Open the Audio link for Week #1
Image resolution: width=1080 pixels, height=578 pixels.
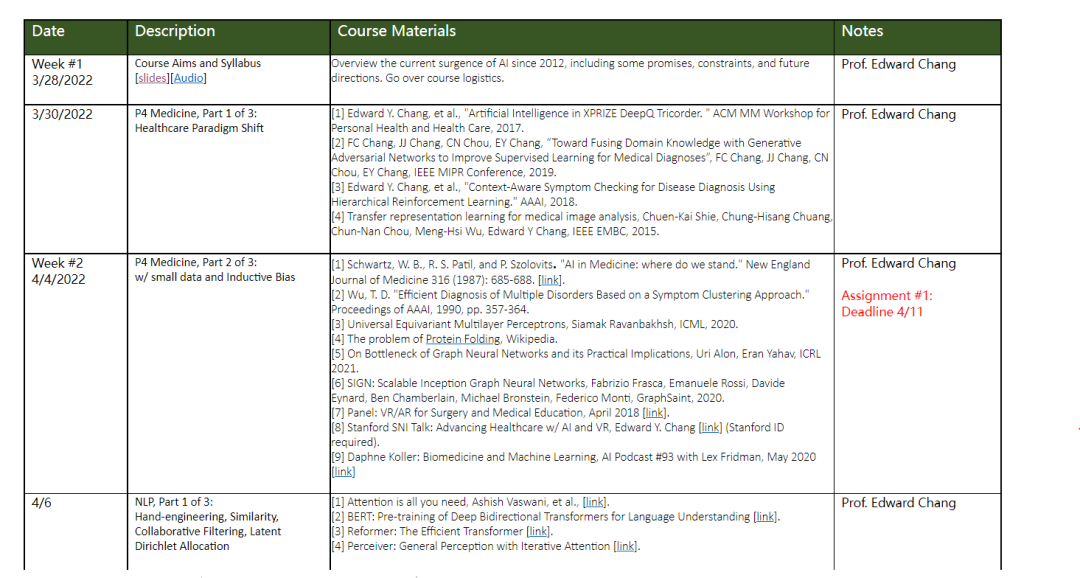[188, 78]
